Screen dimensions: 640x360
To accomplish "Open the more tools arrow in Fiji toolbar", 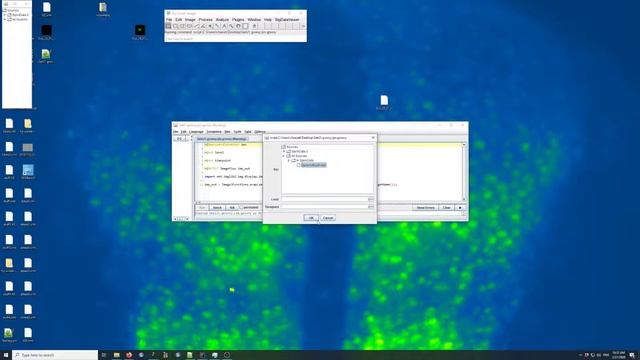I will [x=303, y=26].
